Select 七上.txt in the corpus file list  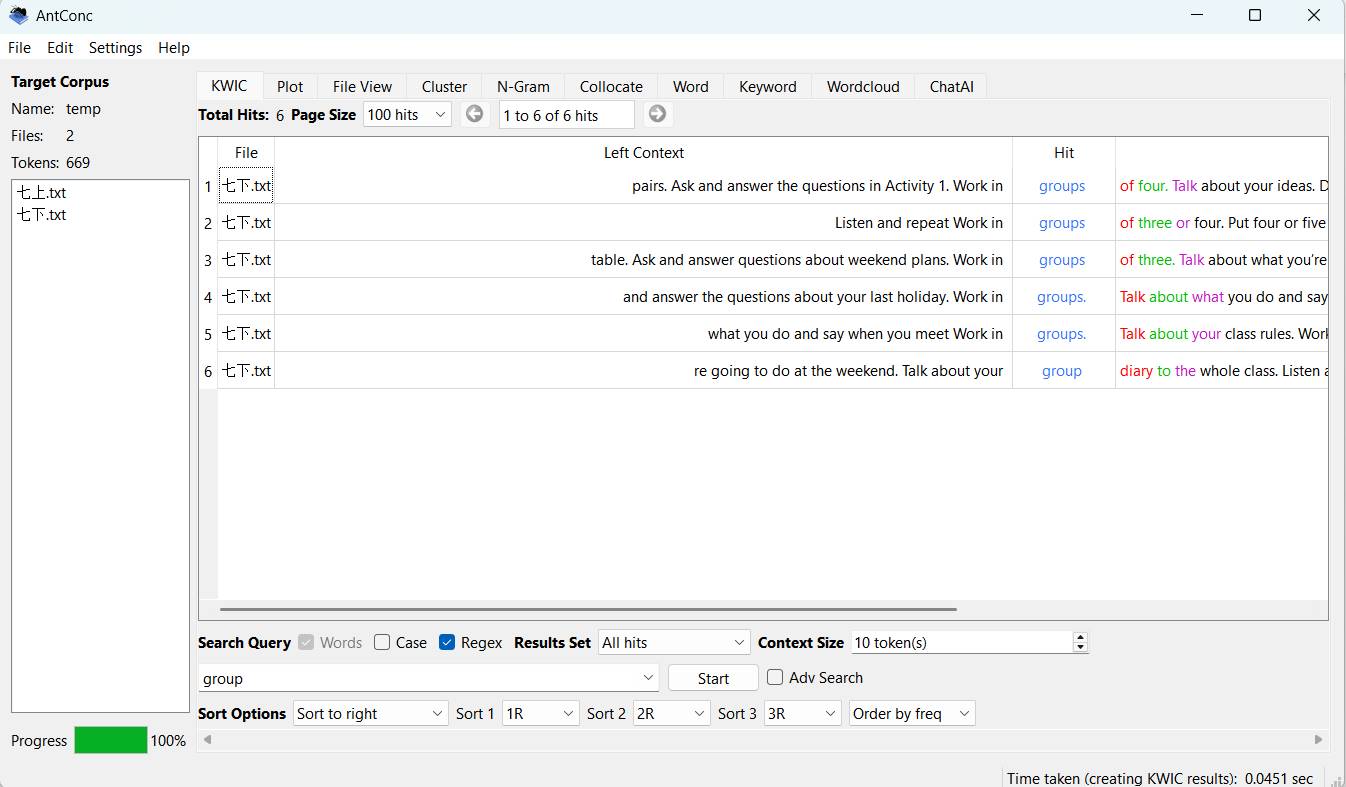[42, 193]
